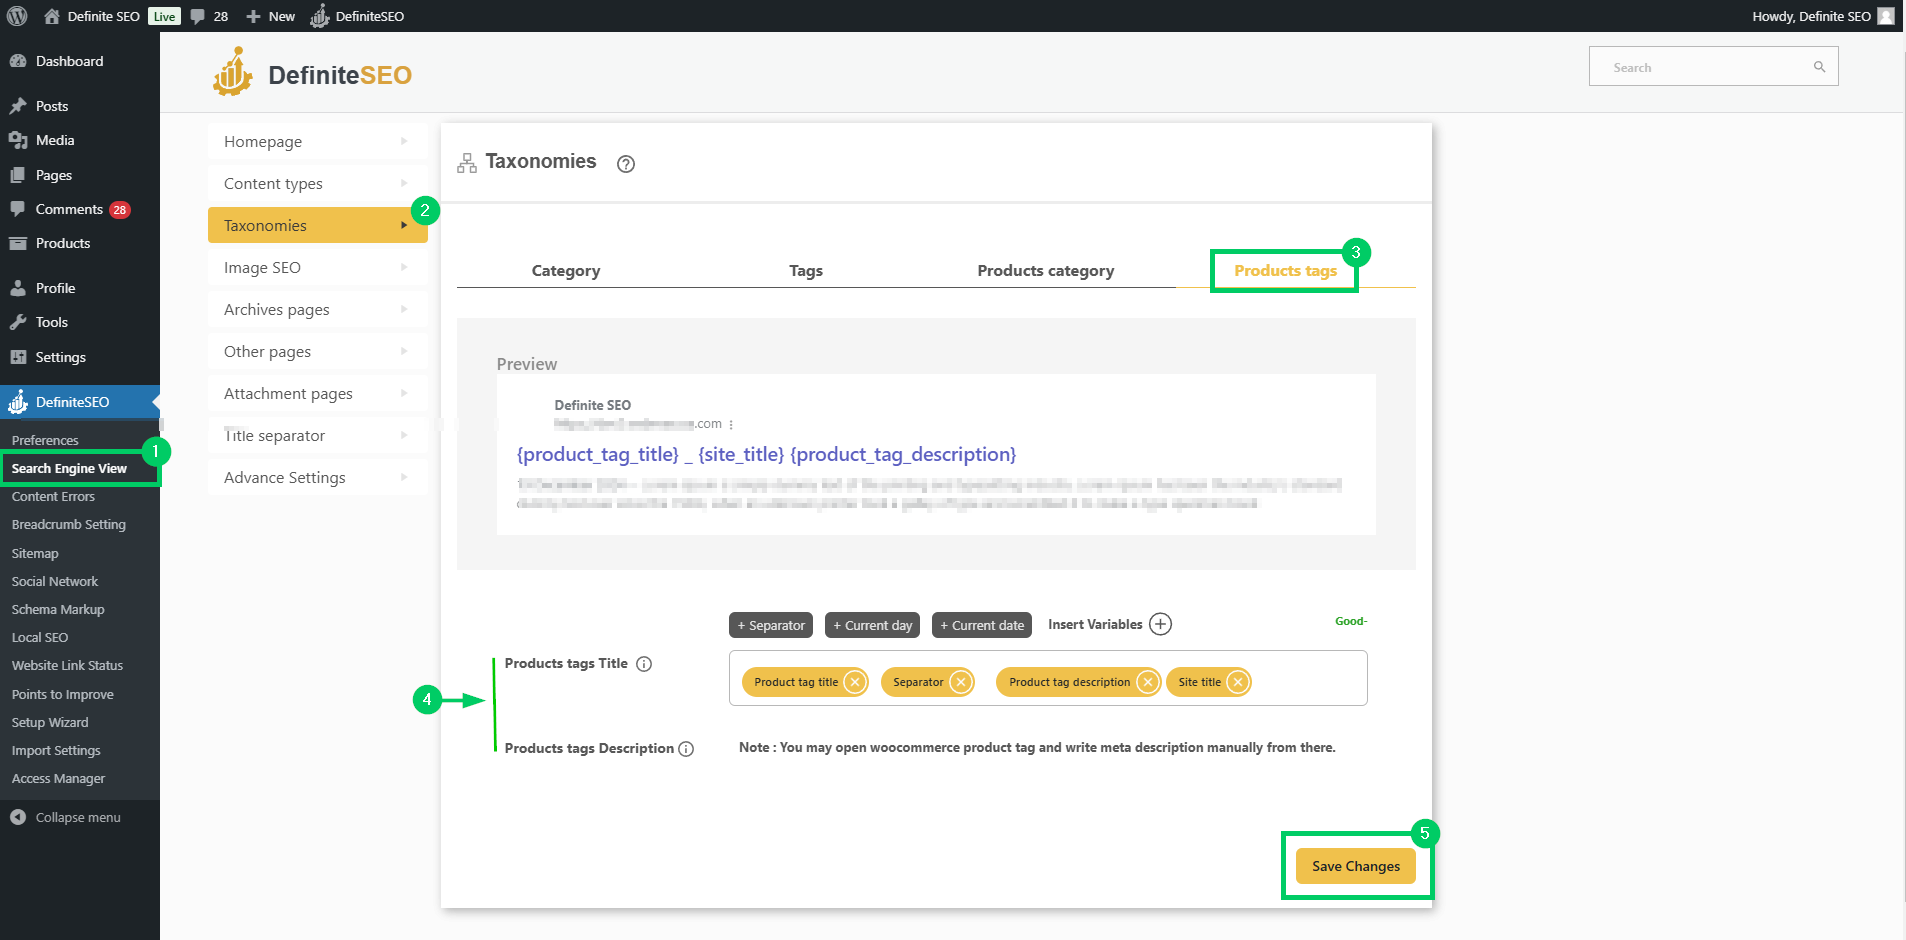Remove the Product tag title chip
This screenshot has width=1906, height=940.
click(x=855, y=682)
